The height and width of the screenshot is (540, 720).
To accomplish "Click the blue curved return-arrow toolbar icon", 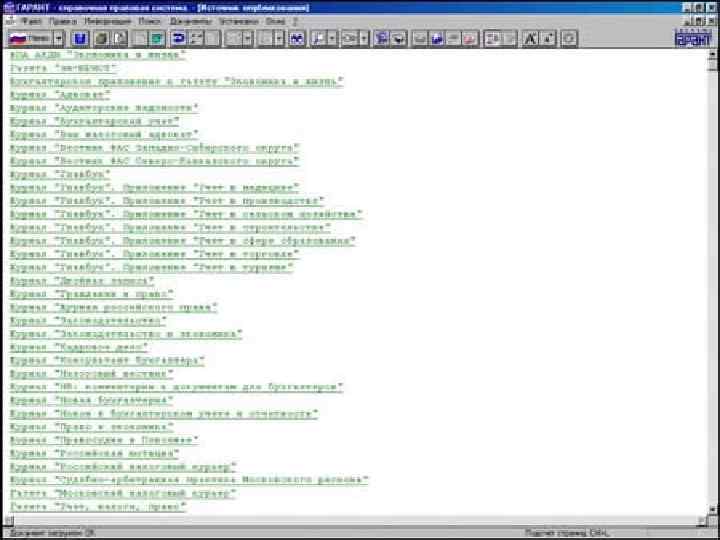I will [x=178, y=39].
